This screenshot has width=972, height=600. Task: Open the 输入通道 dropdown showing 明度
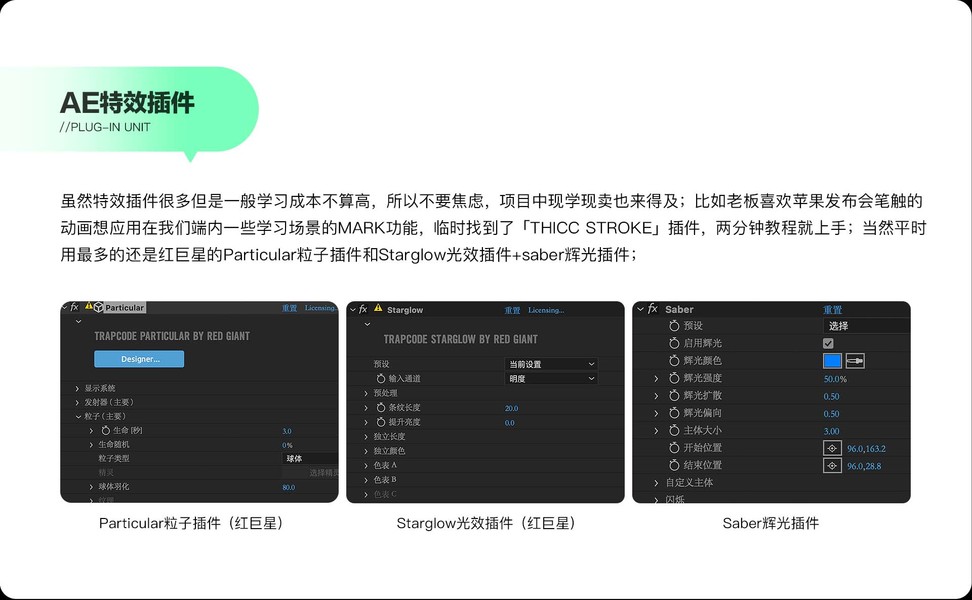551,378
